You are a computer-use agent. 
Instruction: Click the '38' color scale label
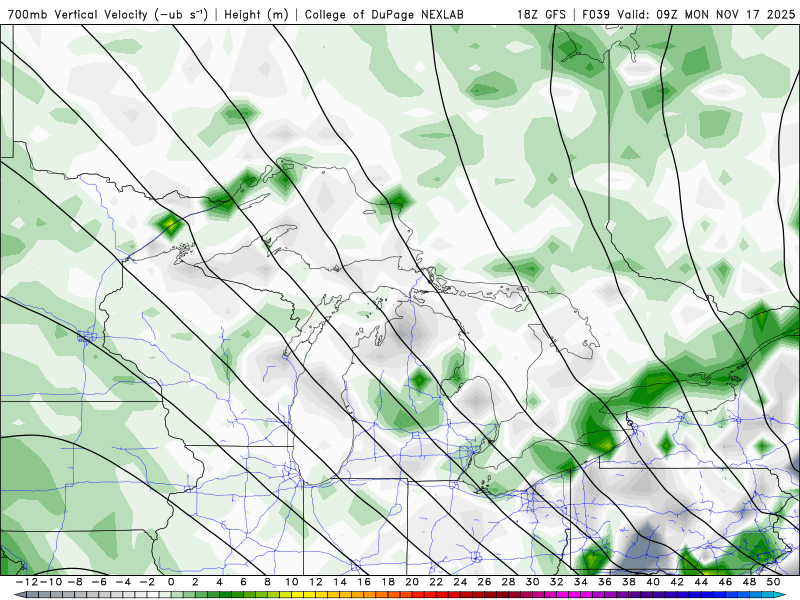[629, 582]
